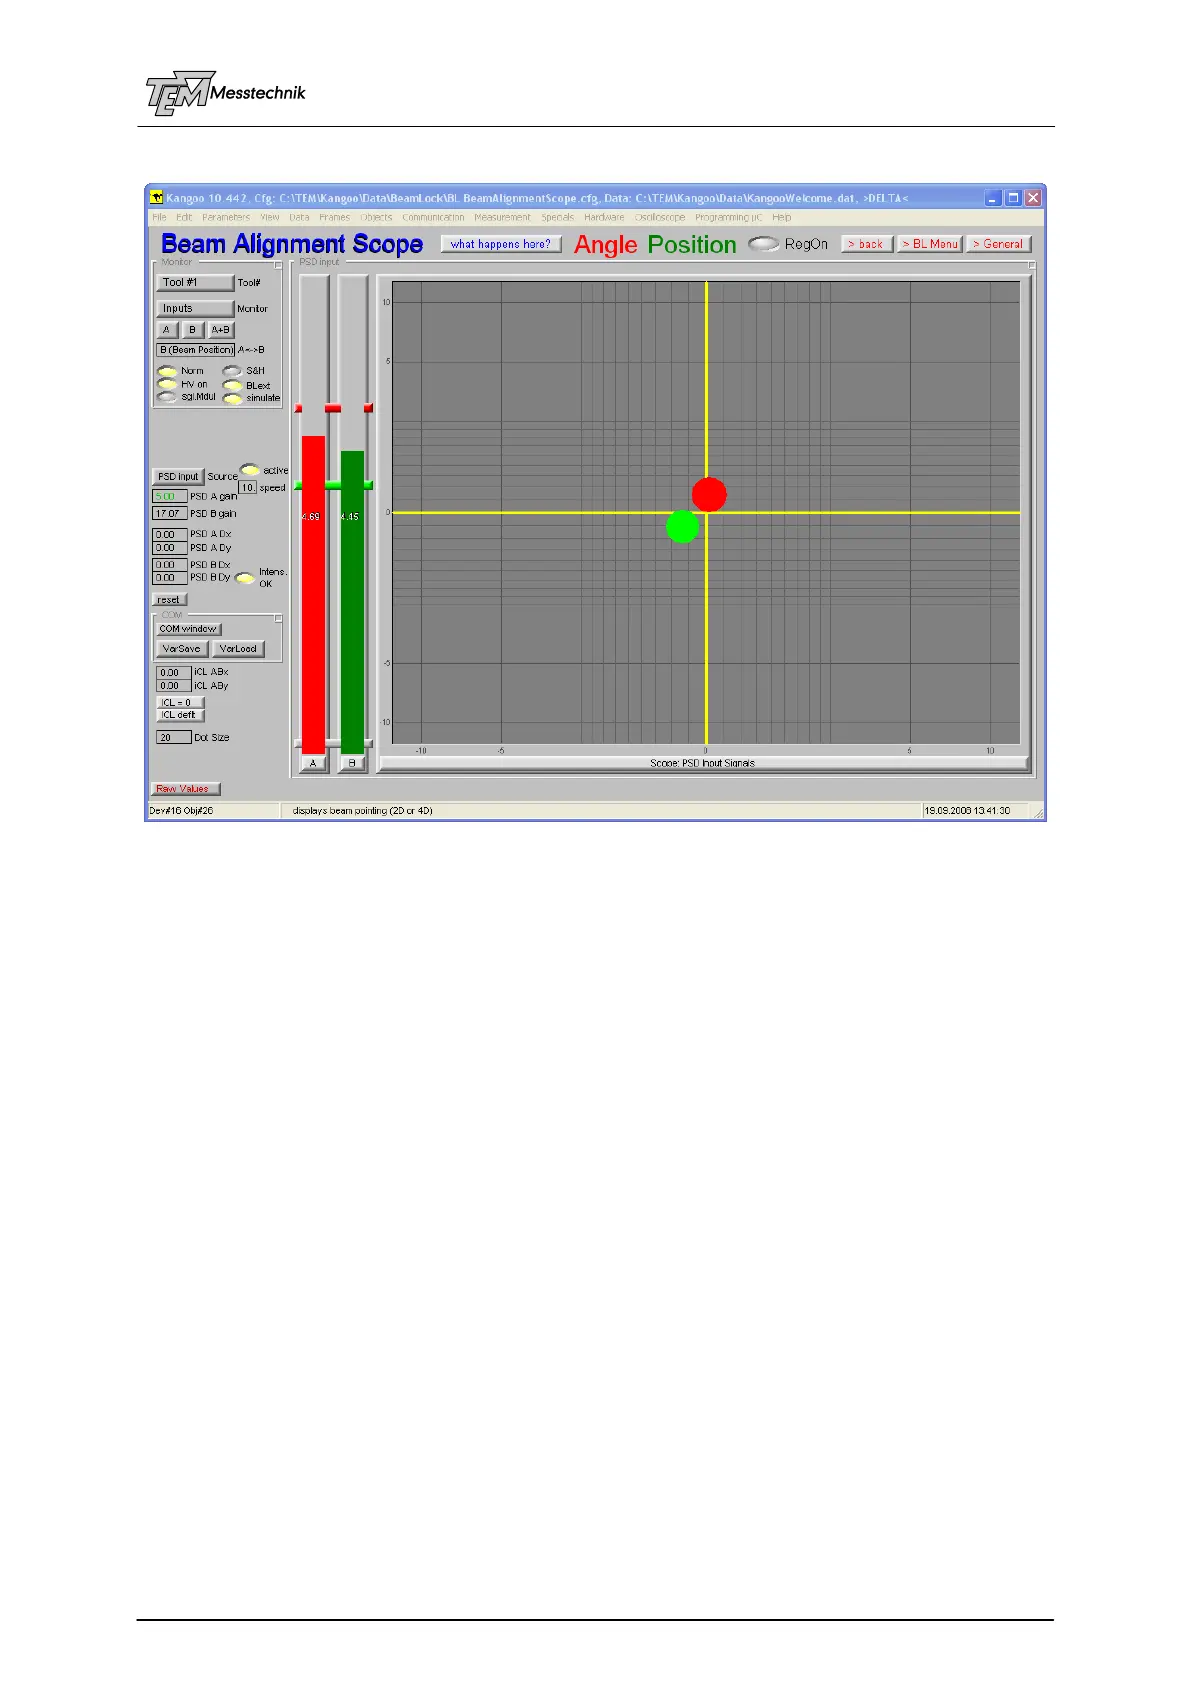Viewport: 1191px width, 1684px height.
Task: Select monitor A button
Action: [167, 330]
